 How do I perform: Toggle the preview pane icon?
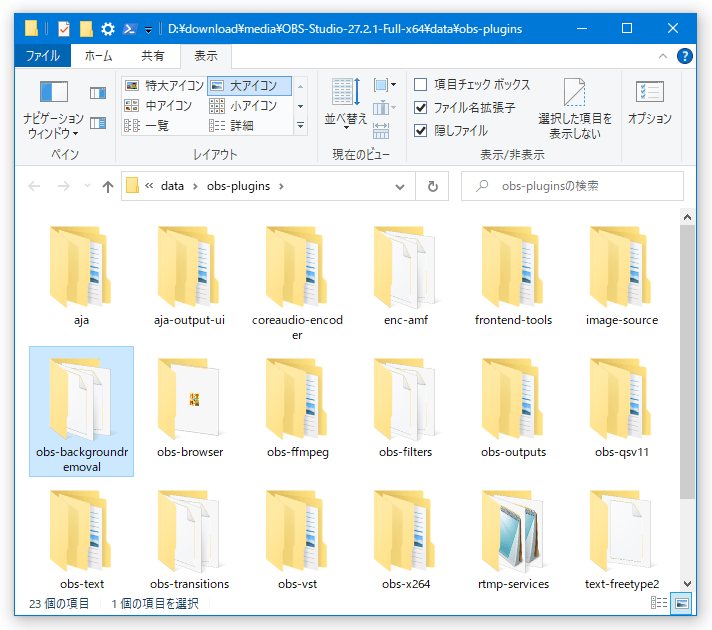[x=98, y=93]
